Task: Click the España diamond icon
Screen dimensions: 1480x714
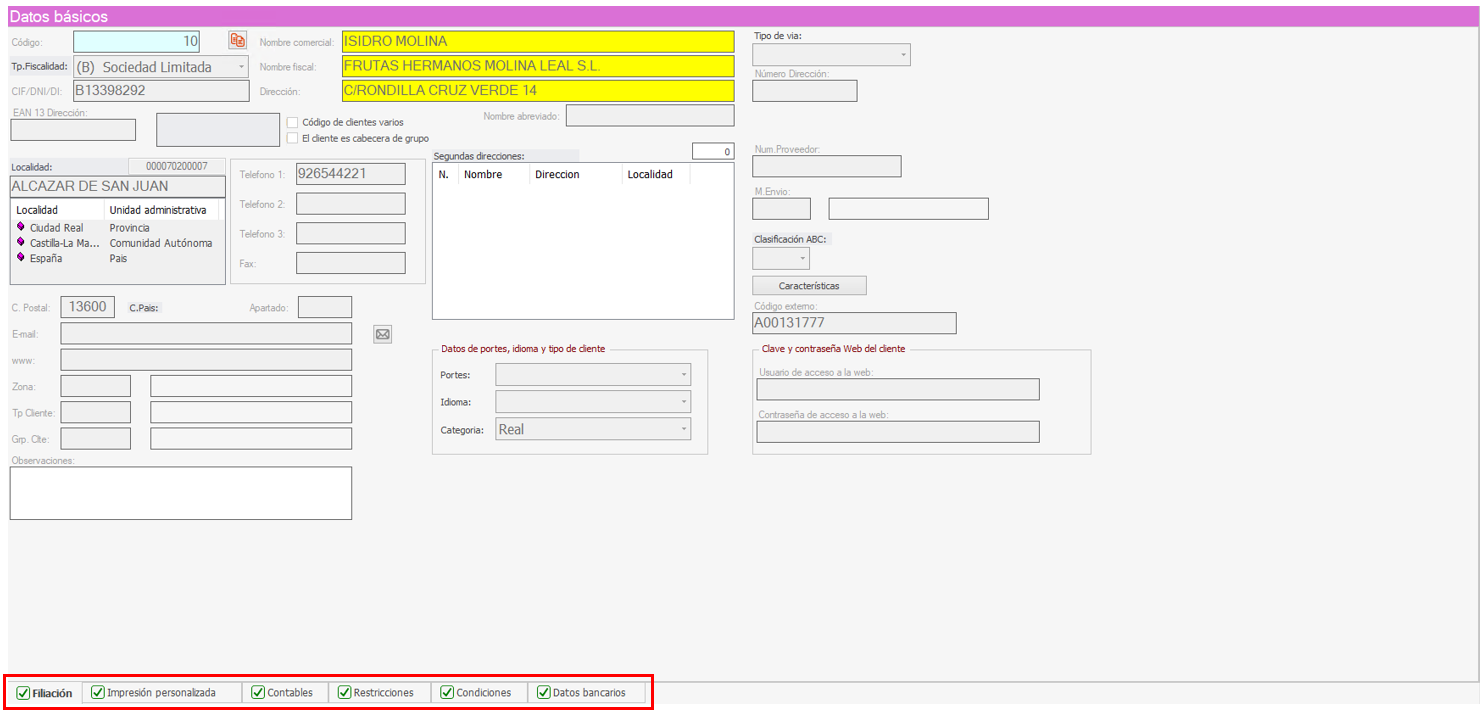Action: click(x=21, y=258)
